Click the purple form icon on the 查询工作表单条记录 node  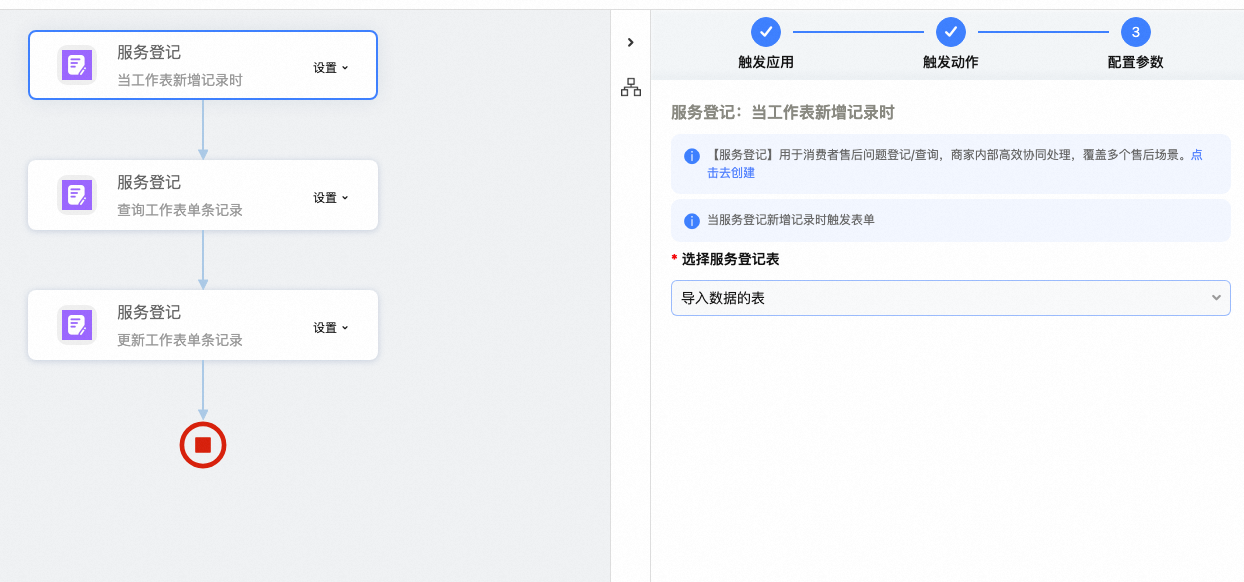tap(77, 195)
